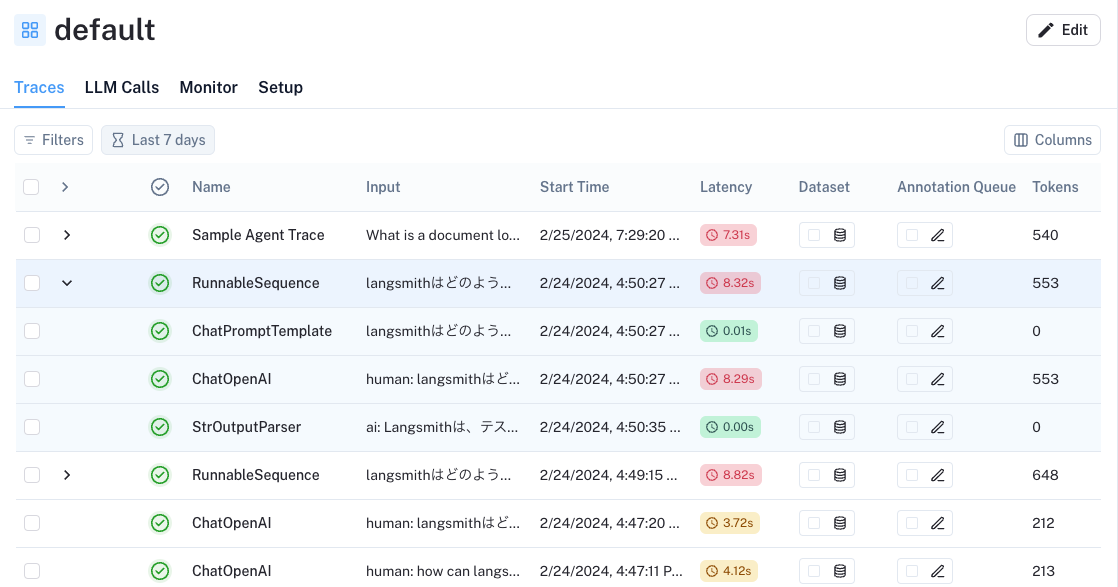Viewport: 1118px width, 587px height.
Task: Open the Monitor tab
Action: point(208,88)
